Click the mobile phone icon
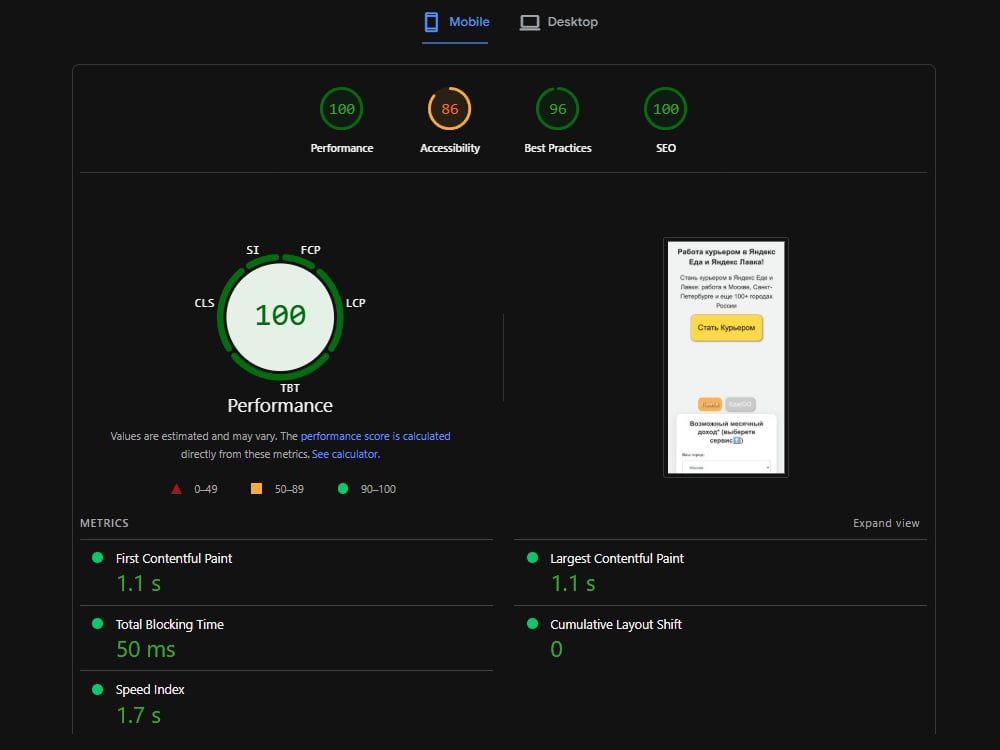Viewport: 1000px width, 750px height. pyautogui.click(x=431, y=22)
